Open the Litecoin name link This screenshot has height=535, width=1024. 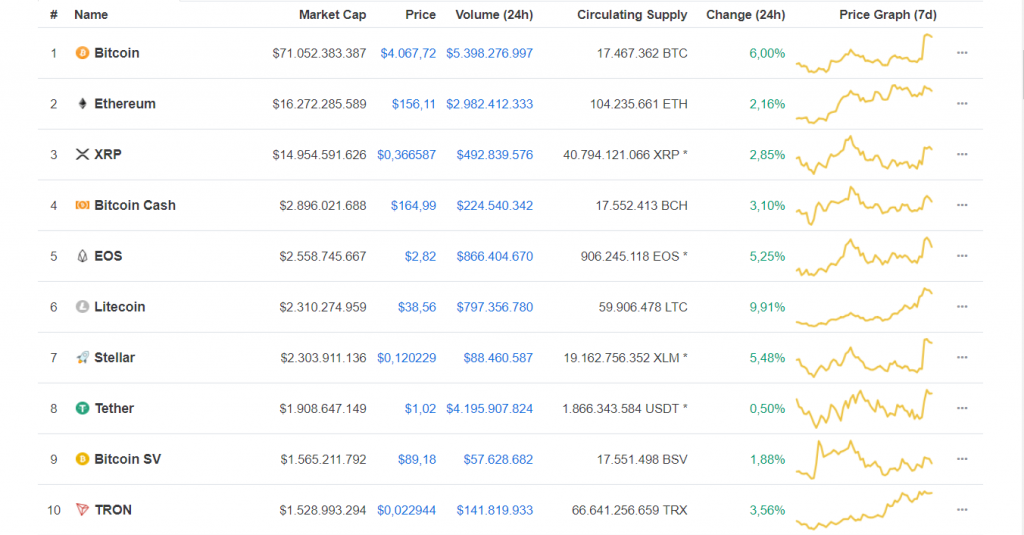click(120, 306)
